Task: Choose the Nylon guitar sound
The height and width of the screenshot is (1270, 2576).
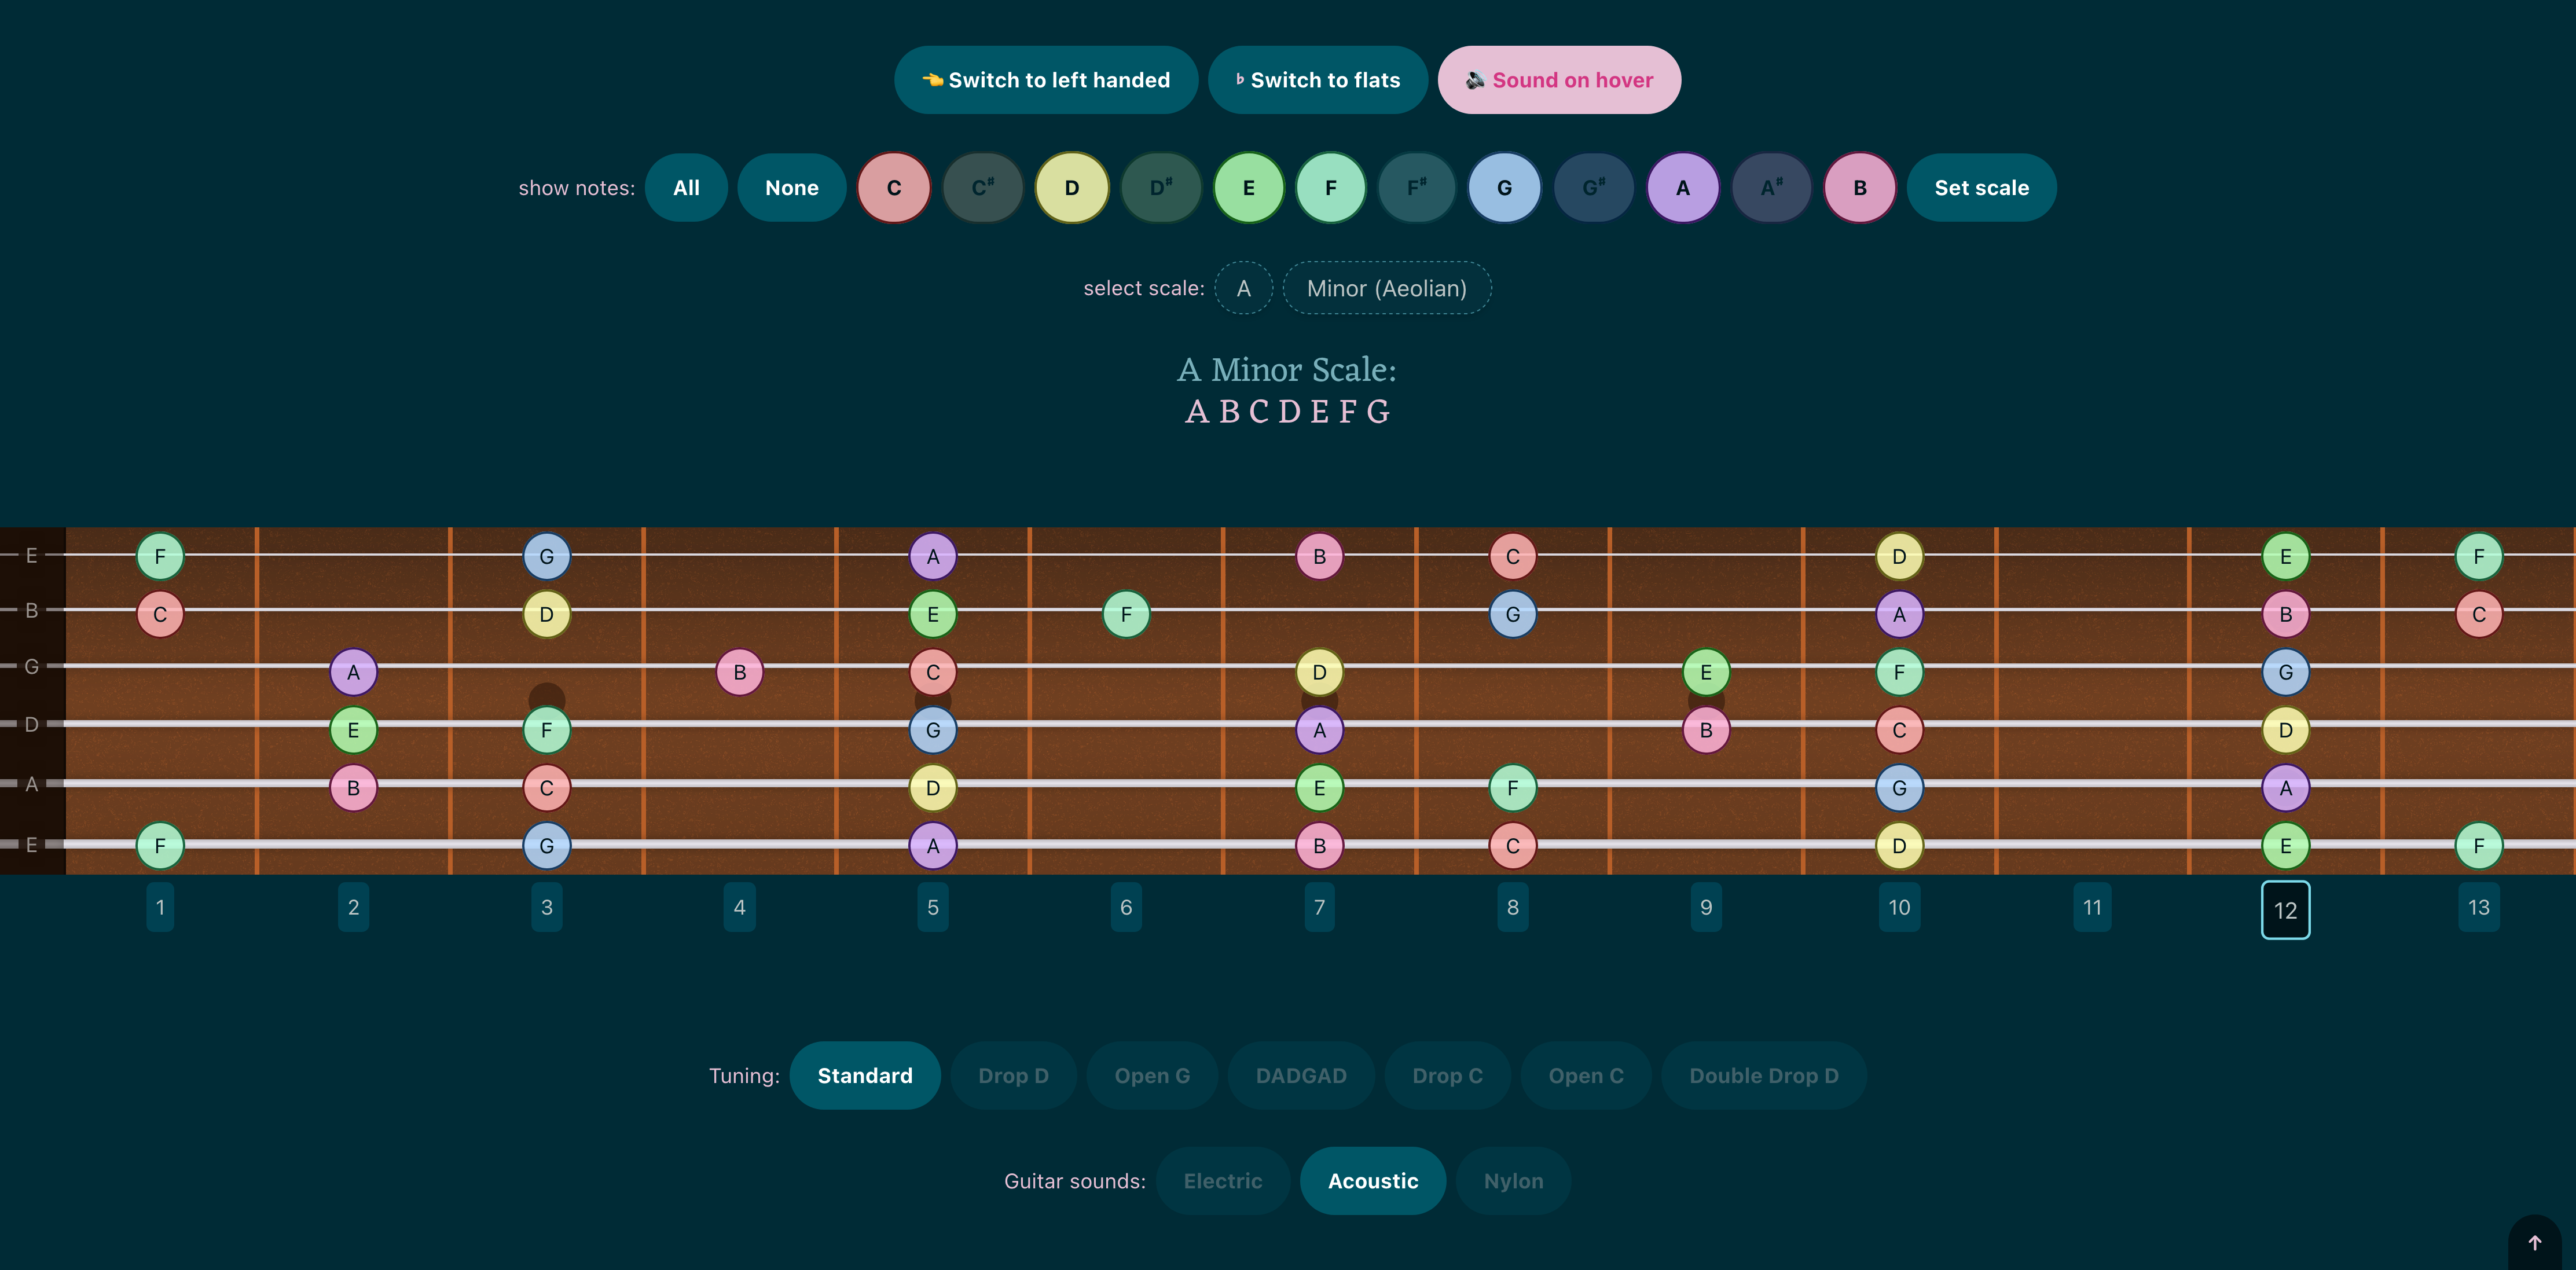Action: click(x=1513, y=1181)
